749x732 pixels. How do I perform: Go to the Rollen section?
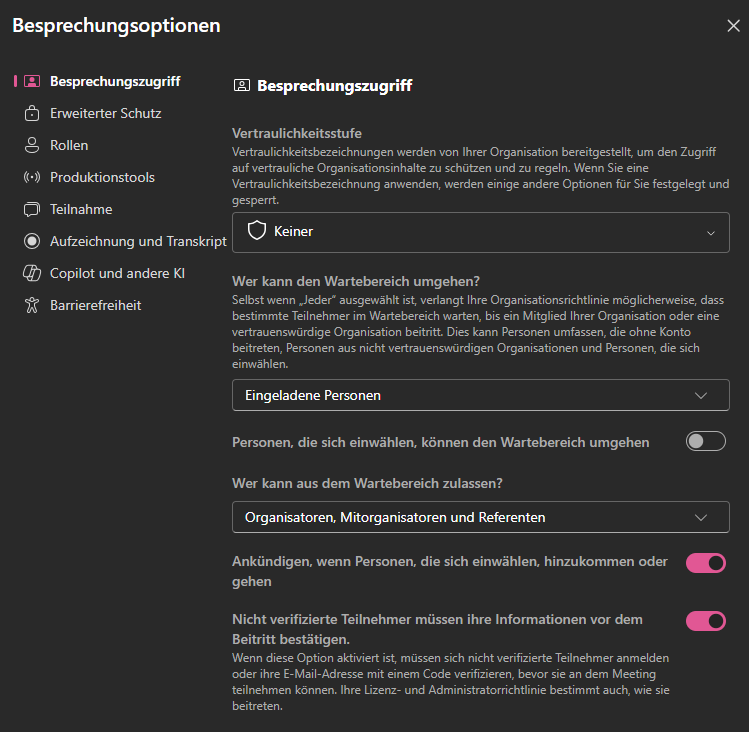(69, 145)
